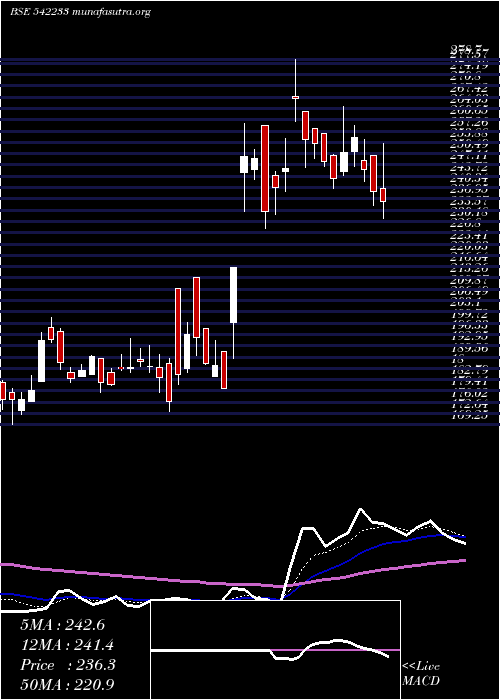Click the "BSE 542233 munafasutra.org" chart title
This screenshot has width=500, height=700.
[80, 12]
